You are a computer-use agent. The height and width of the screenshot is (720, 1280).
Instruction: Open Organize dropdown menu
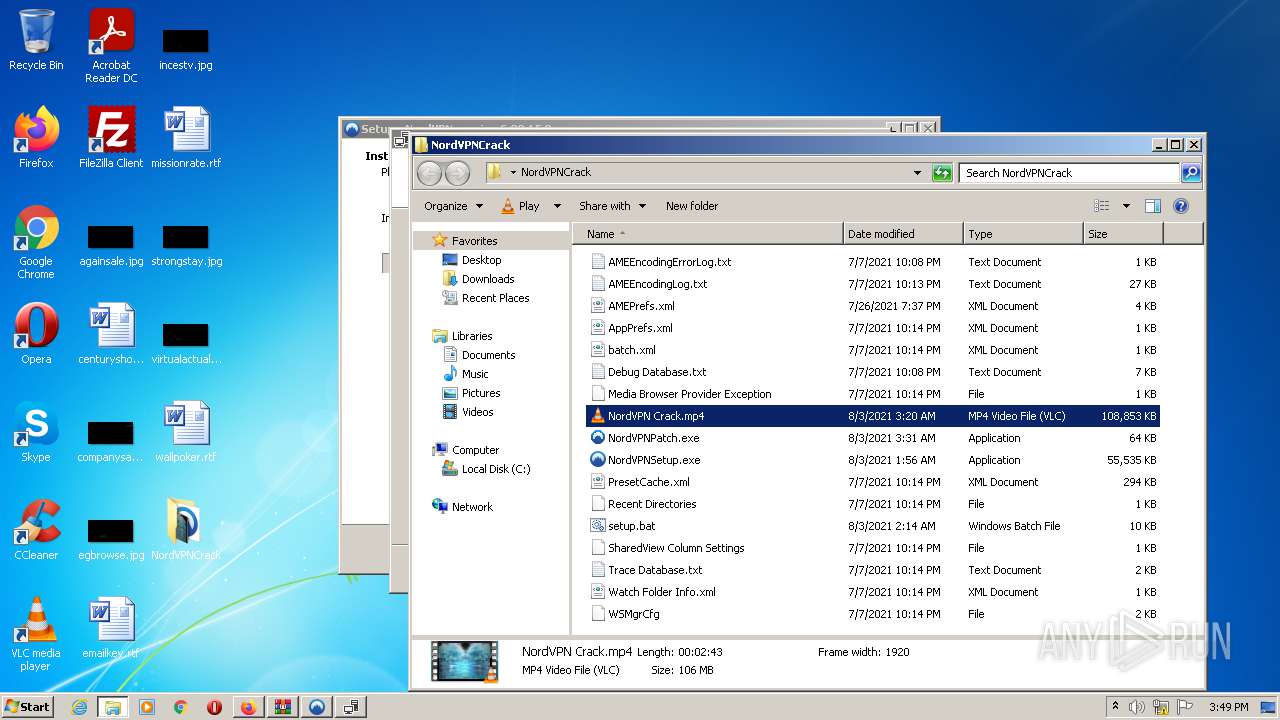tap(453, 206)
